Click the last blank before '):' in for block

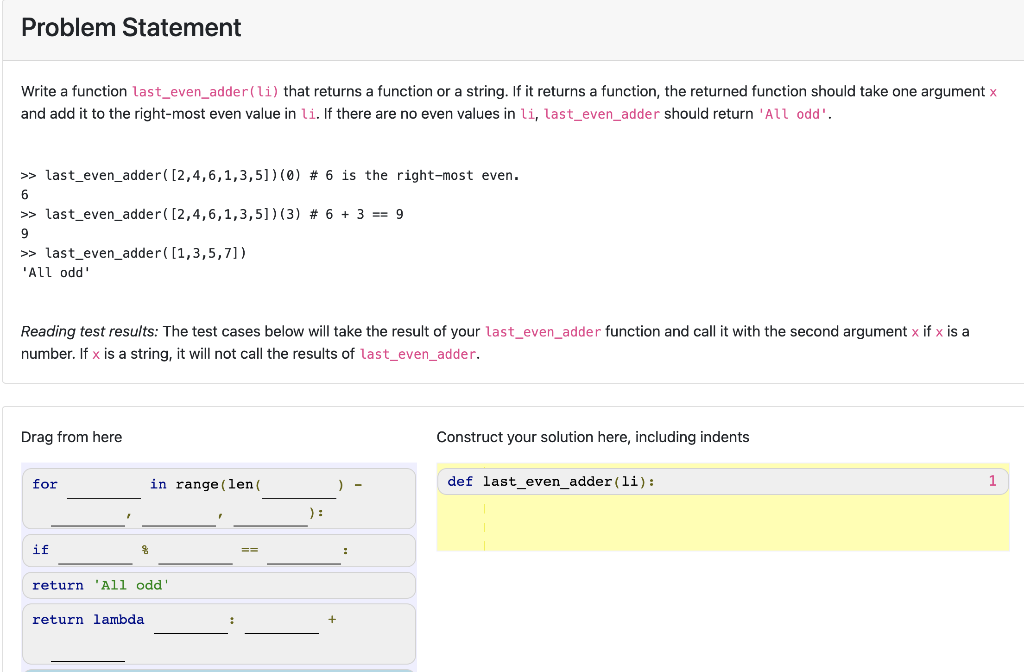[270, 515]
